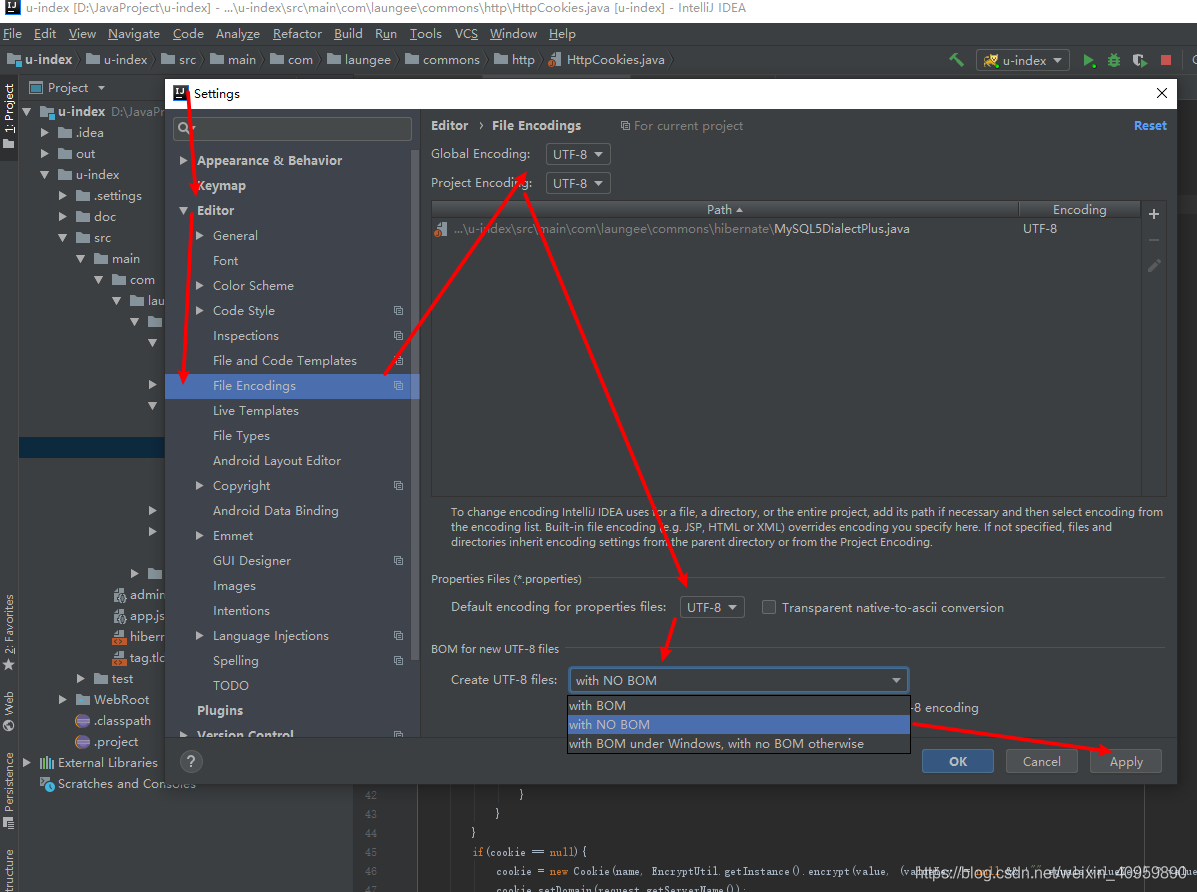
Task: Select Font in settings tree
Action: click(225, 260)
